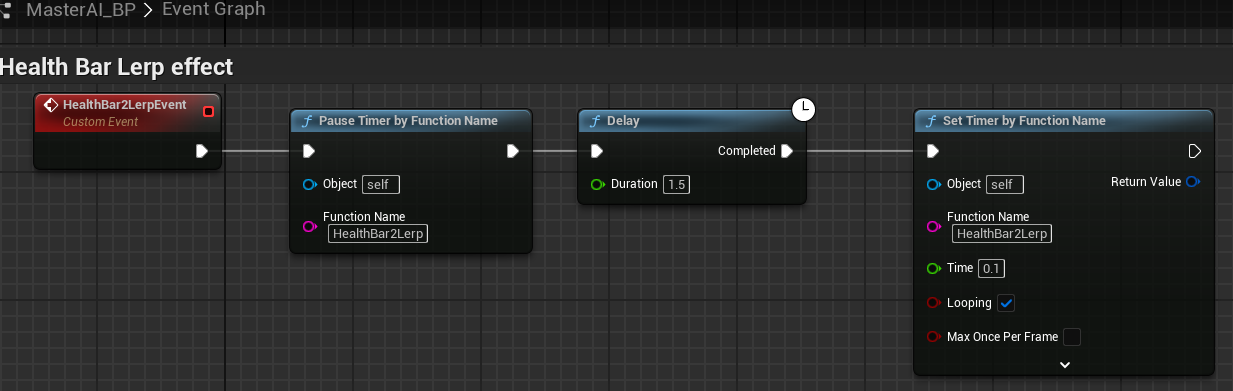Click Set Timer Object self field

coord(1004,184)
